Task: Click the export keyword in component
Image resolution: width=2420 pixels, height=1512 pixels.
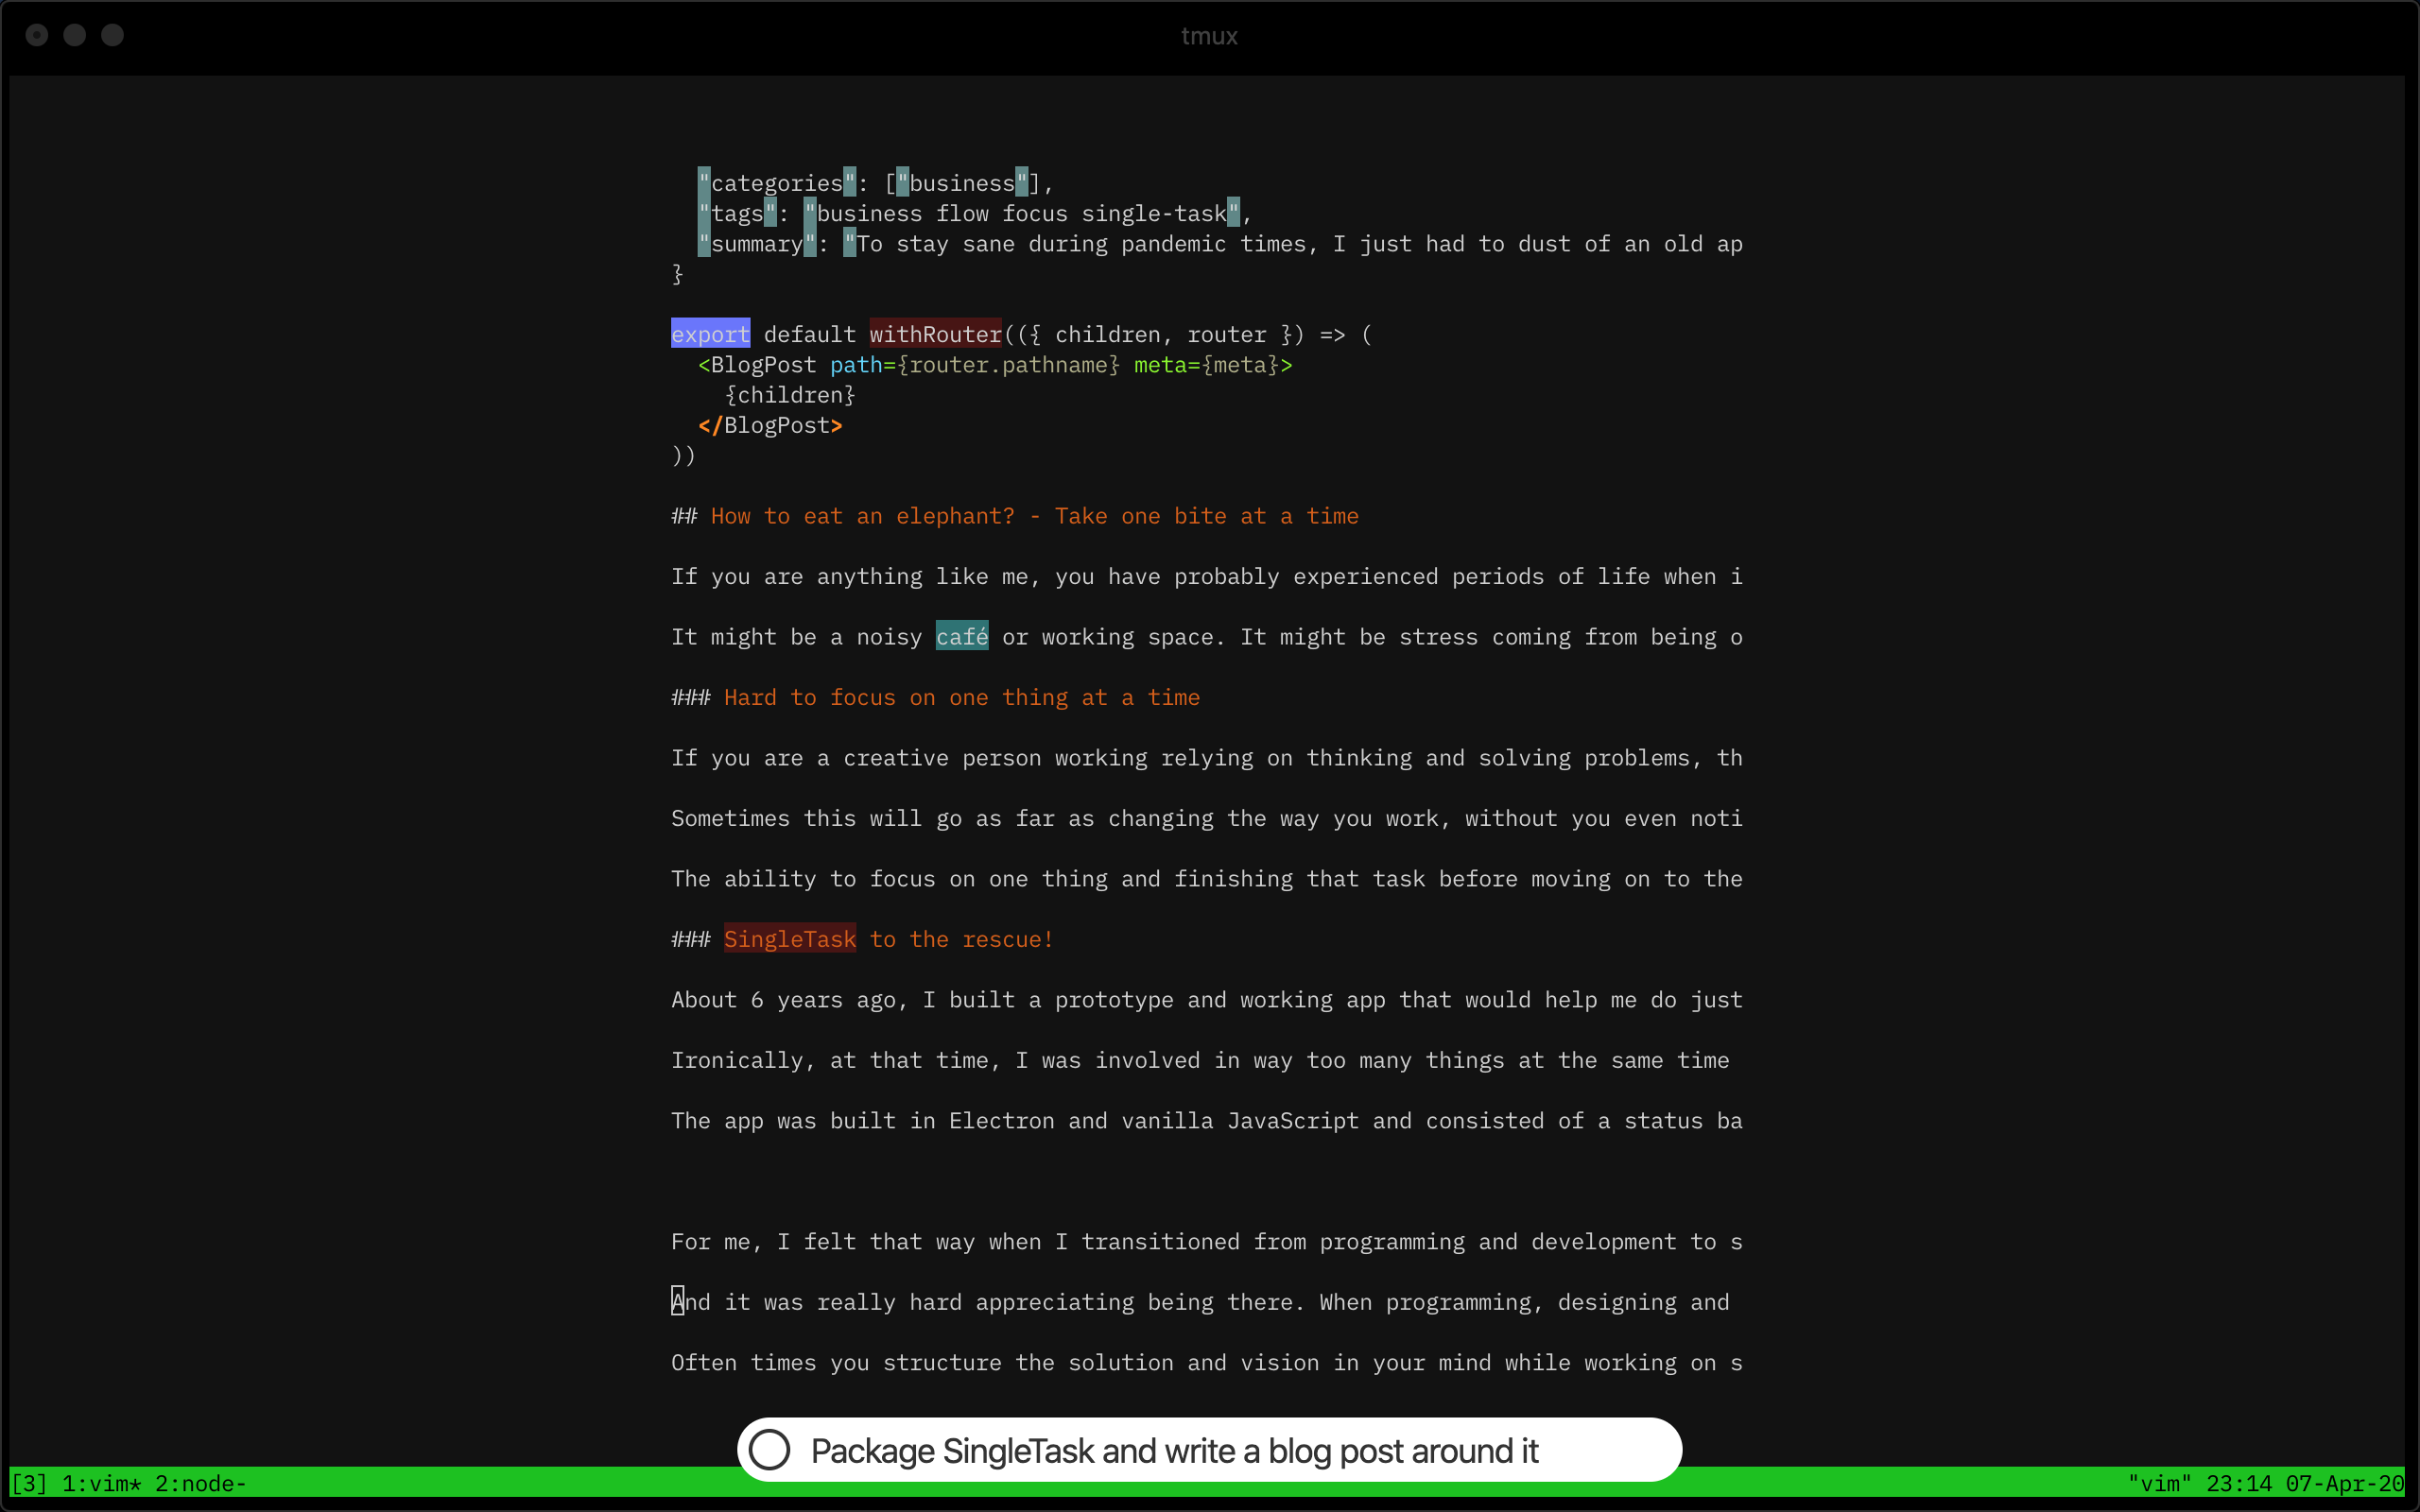Action: (x=709, y=335)
